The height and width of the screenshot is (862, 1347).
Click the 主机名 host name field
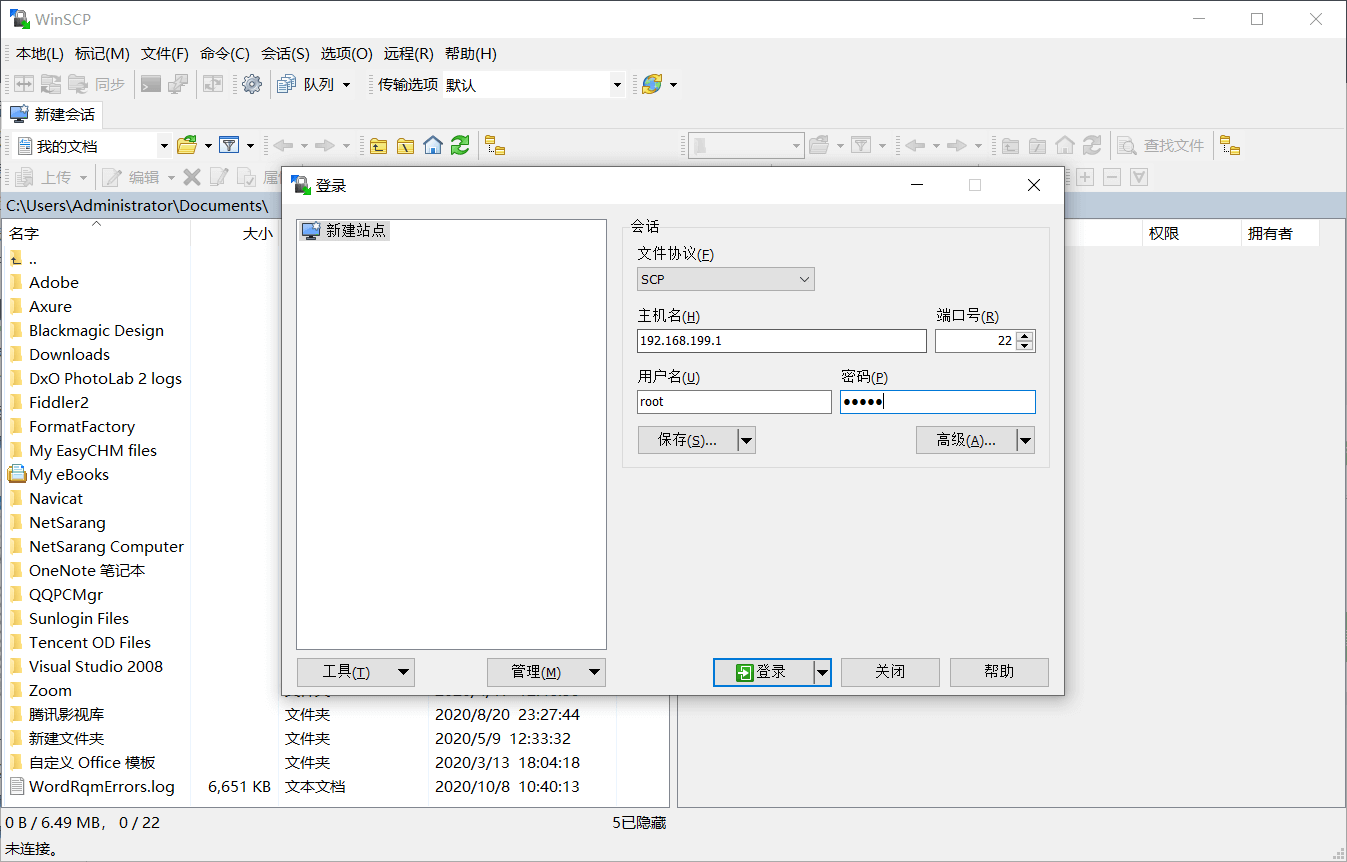coord(782,341)
